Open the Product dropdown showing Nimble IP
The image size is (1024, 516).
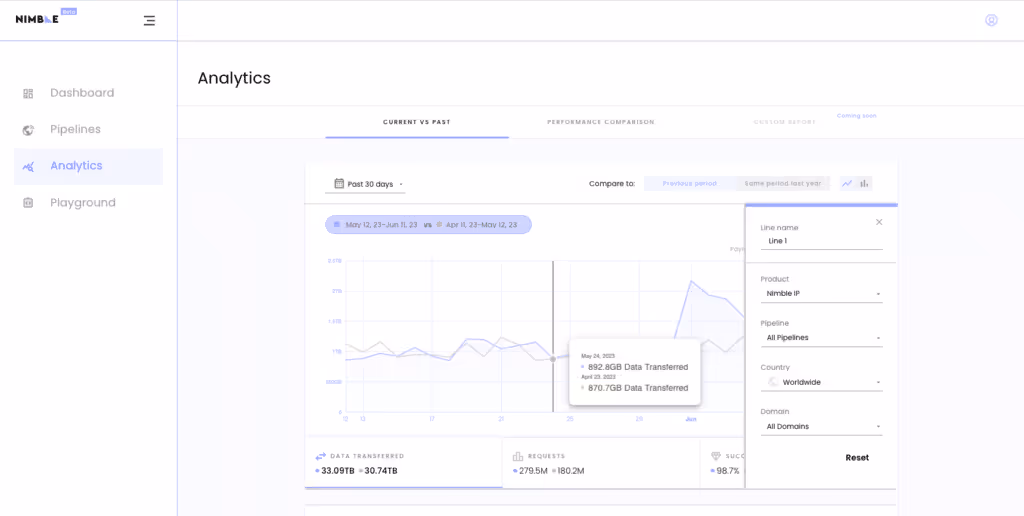click(822, 294)
